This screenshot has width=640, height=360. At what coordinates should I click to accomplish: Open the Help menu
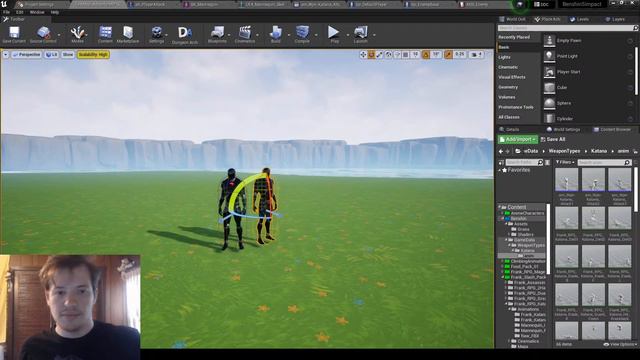click(55, 12)
